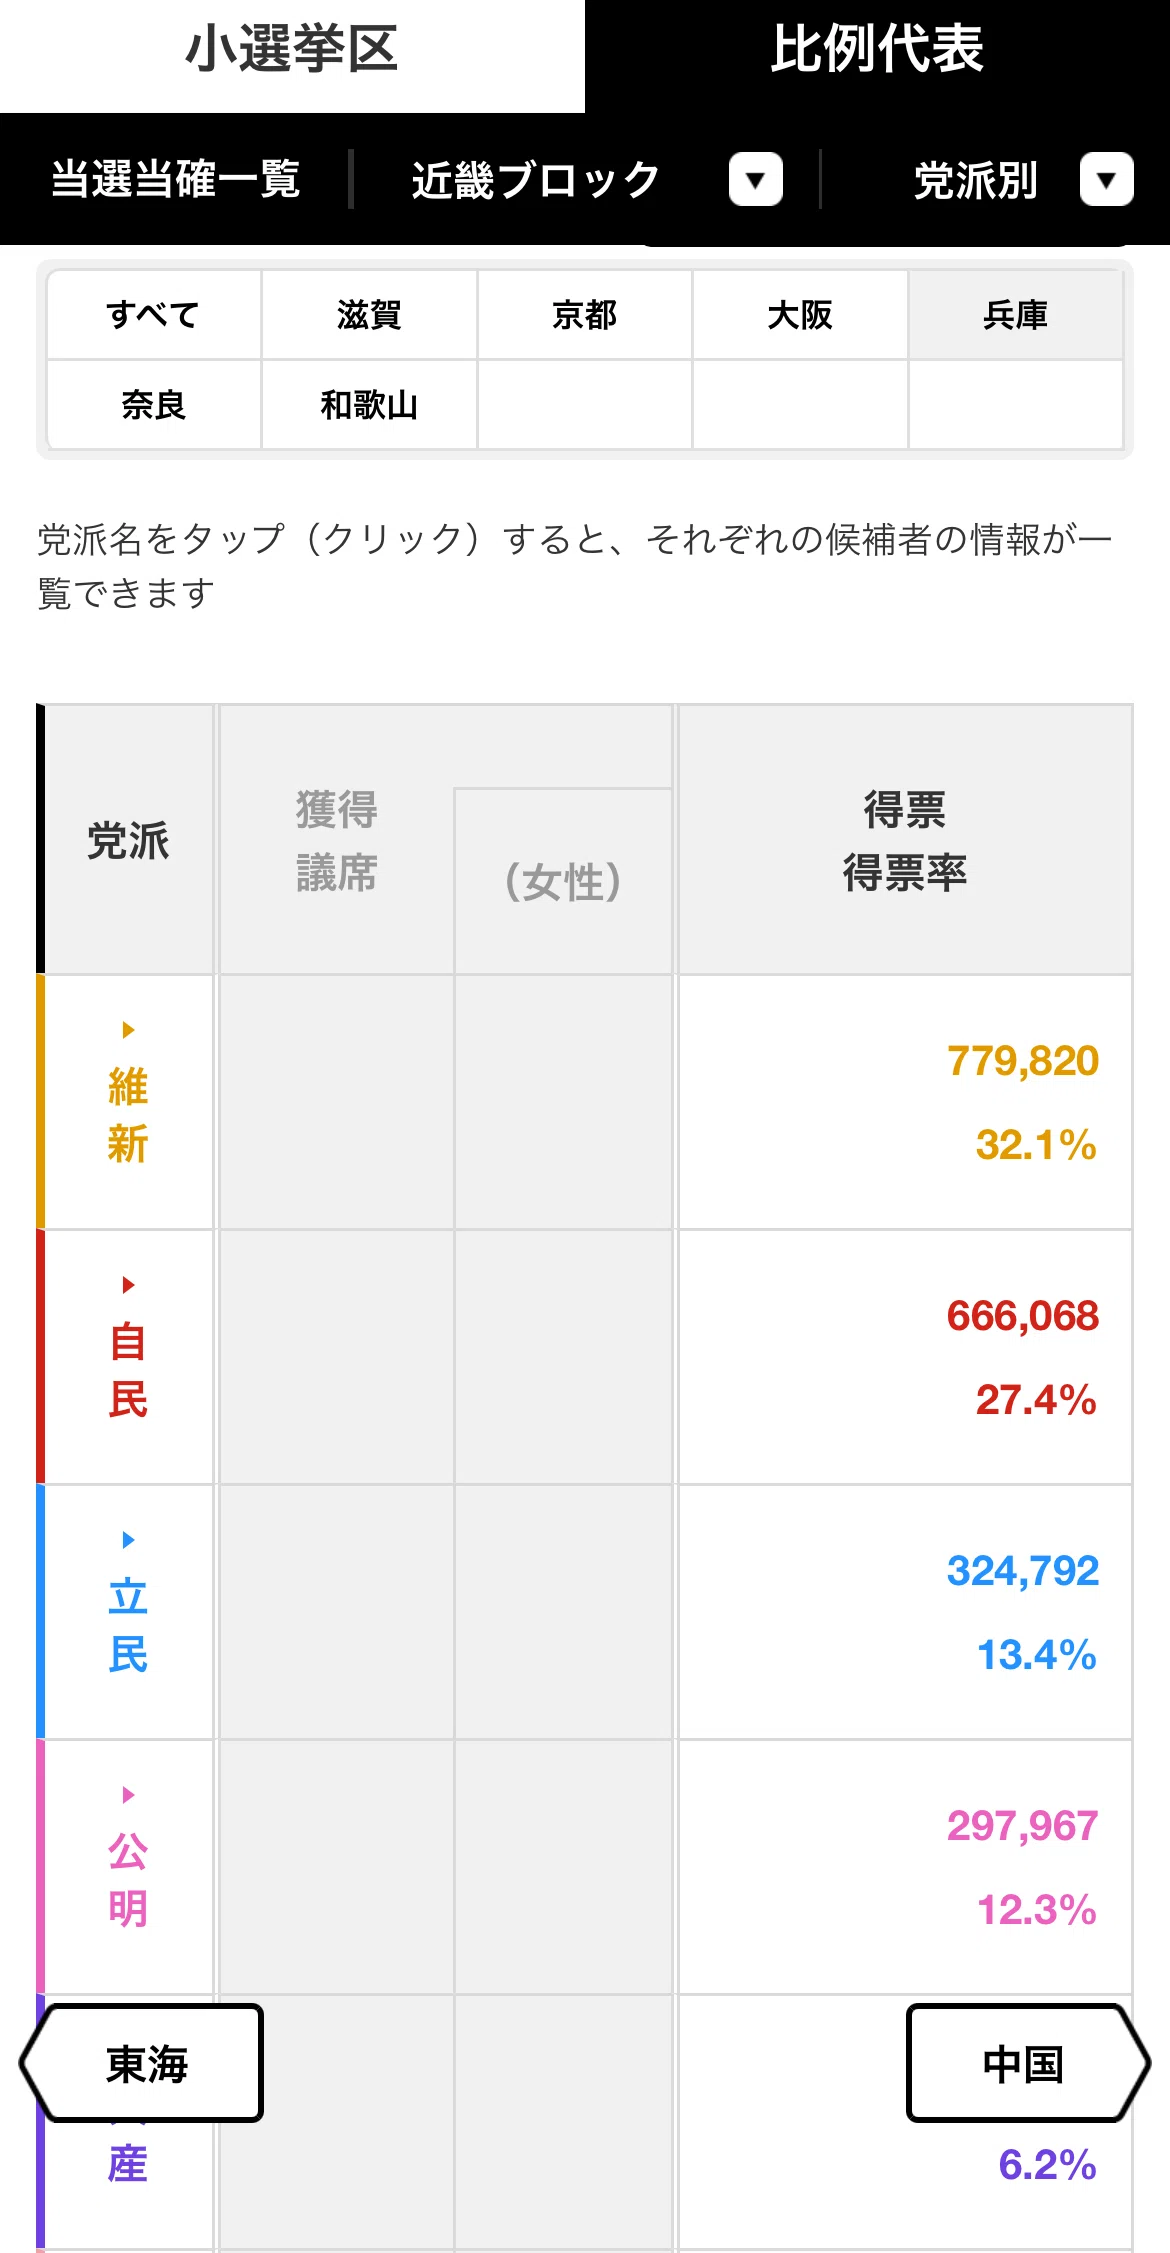This screenshot has width=1170, height=2253.
Task: Select the 和歌山 prefecture filter
Action: pyautogui.click(x=369, y=405)
